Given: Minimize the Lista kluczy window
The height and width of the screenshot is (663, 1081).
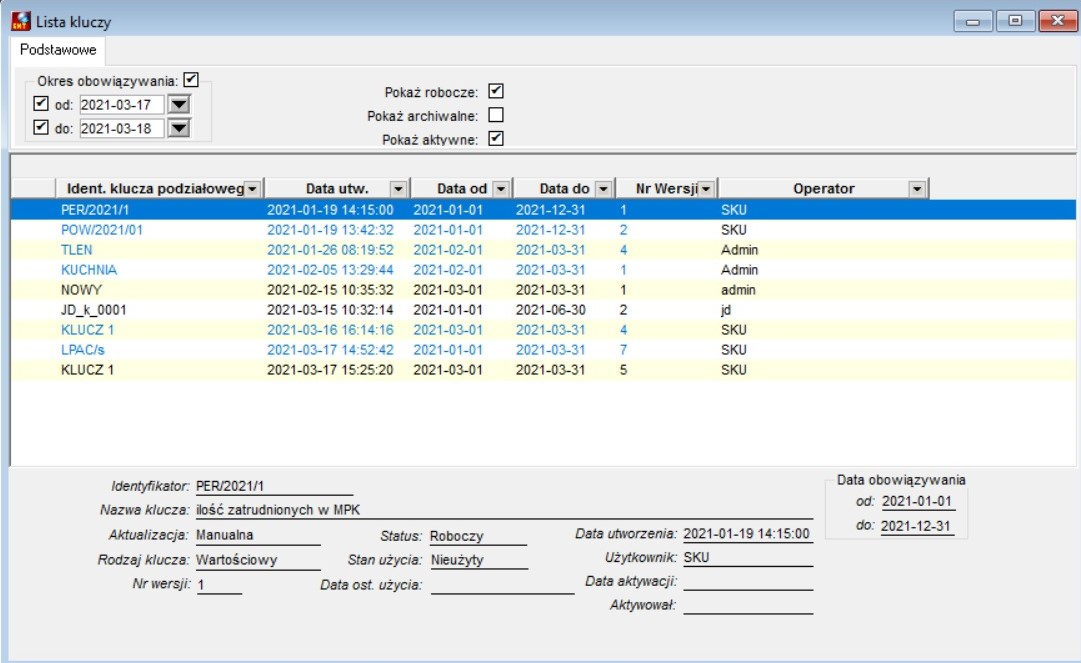Looking at the screenshot, I should point(973,21).
